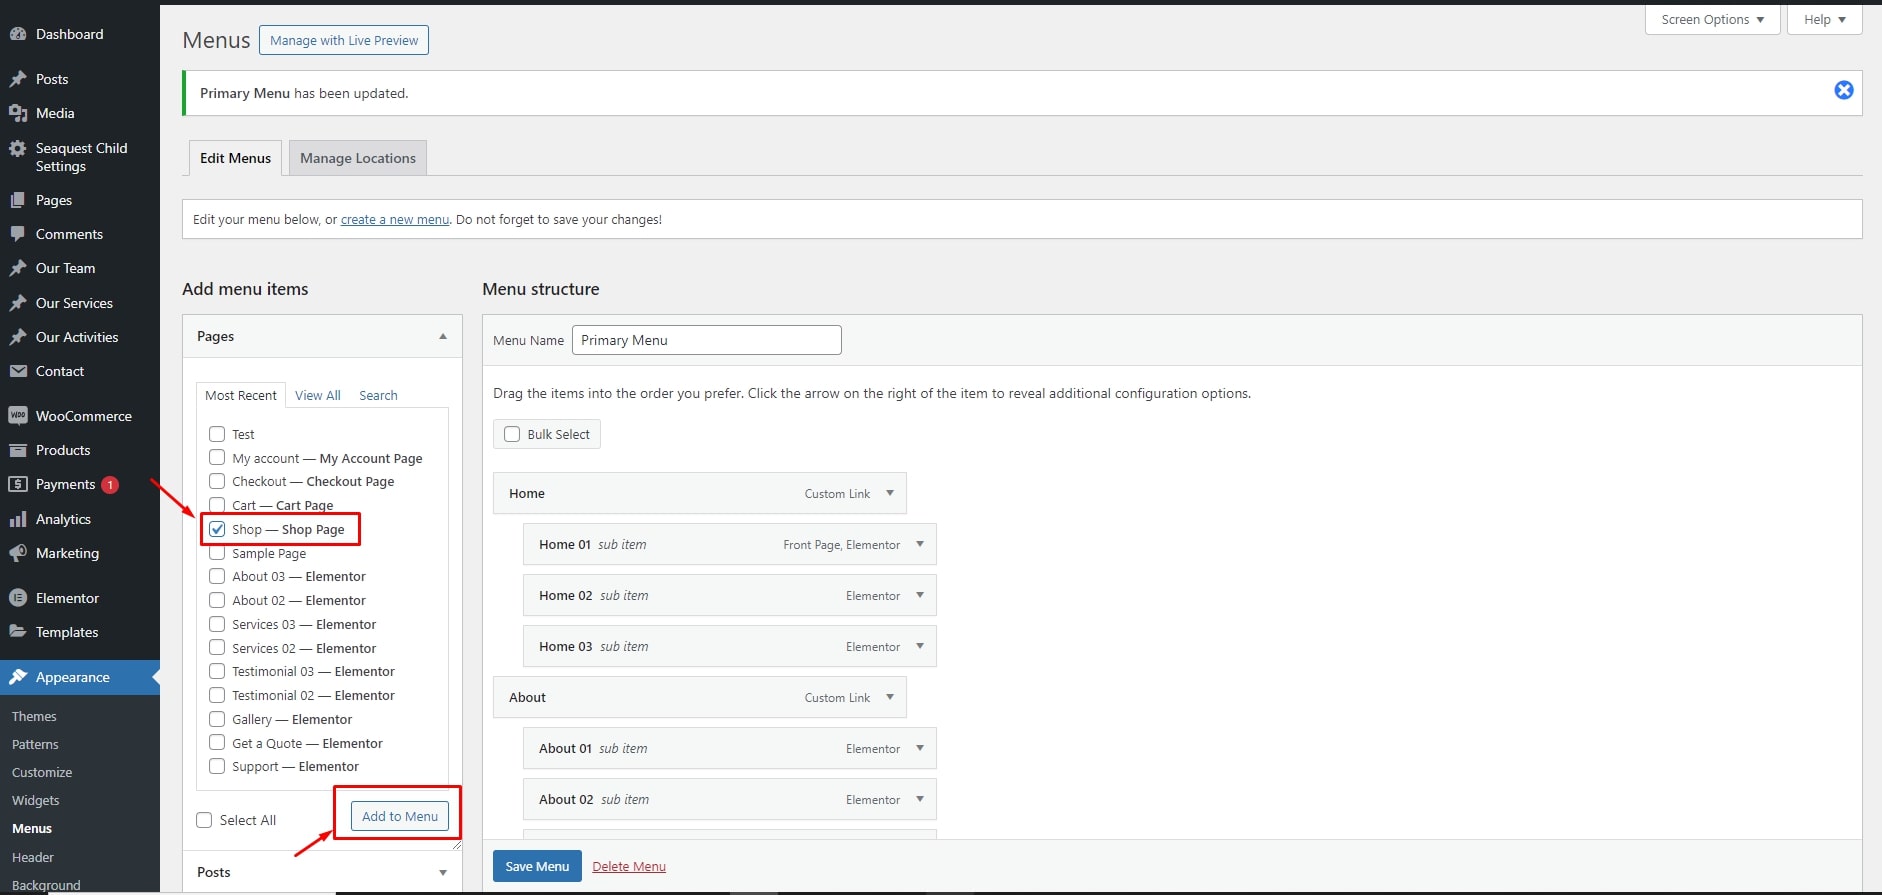Expand the Home 02 sub item

pyautogui.click(x=920, y=595)
